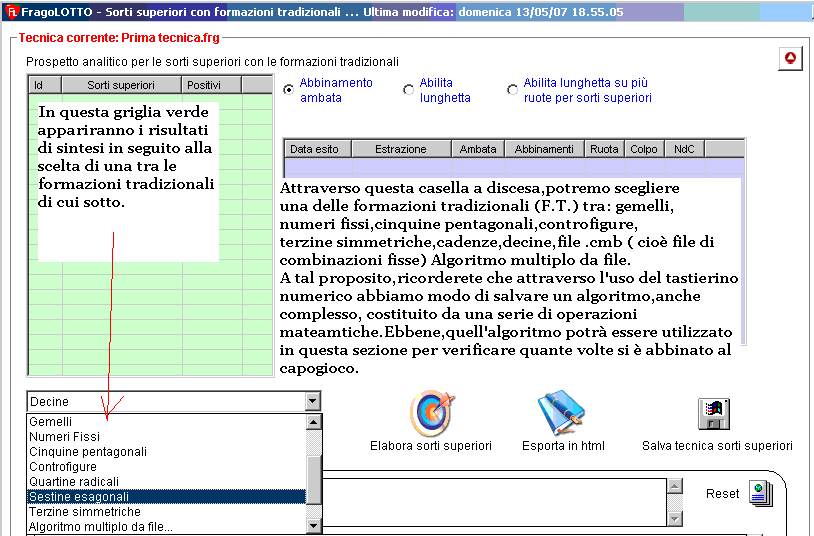Choose Sestine esagonali from the list
The height and width of the screenshot is (536, 814).
tap(79, 497)
